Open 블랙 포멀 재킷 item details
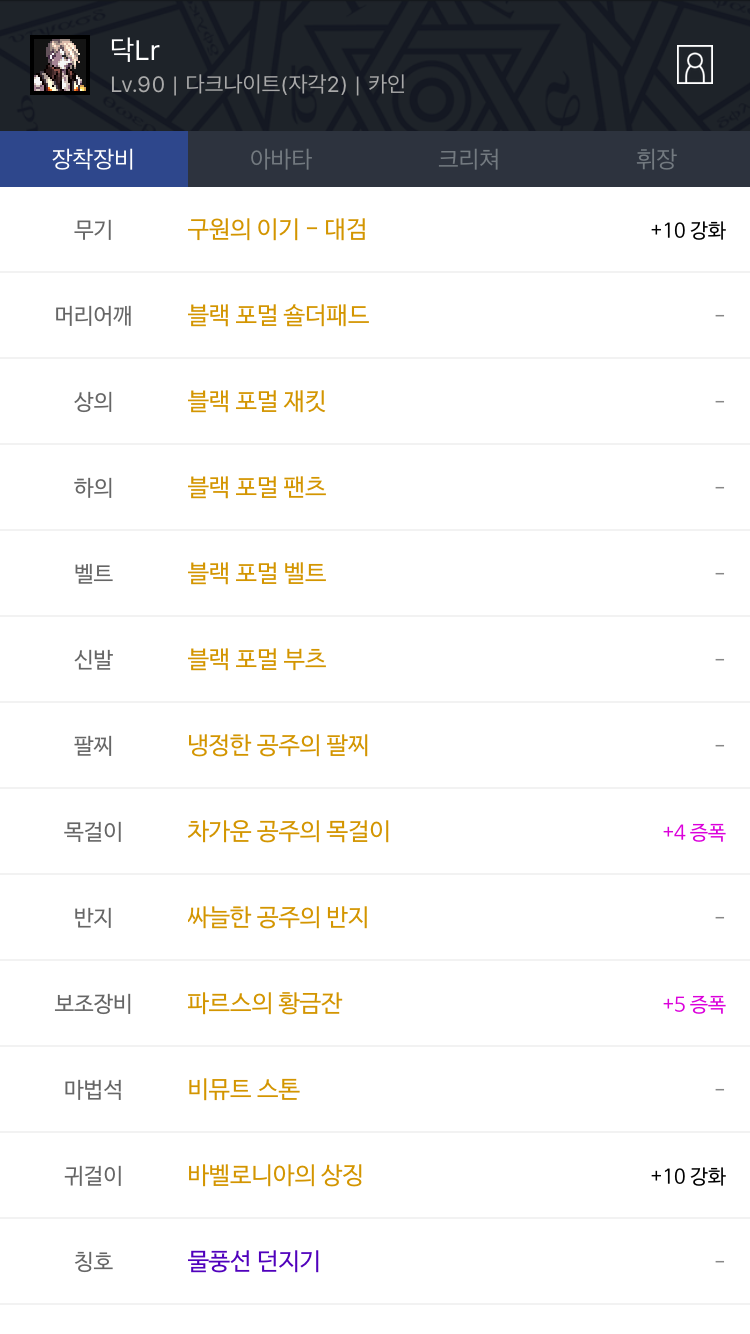Screen dimensions: 750x1334 pos(257,401)
